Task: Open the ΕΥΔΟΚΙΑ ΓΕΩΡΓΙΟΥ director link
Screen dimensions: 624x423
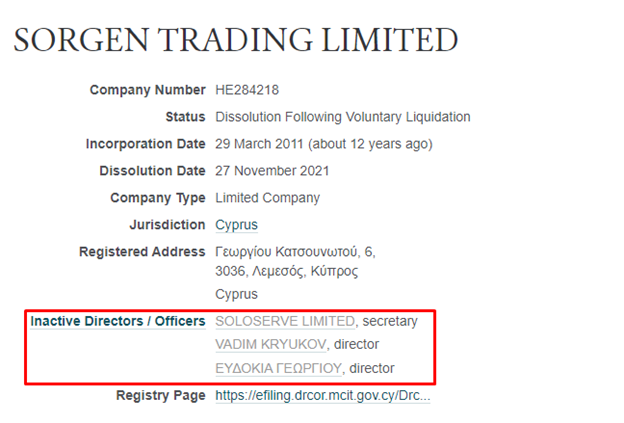Action: click(279, 368)
